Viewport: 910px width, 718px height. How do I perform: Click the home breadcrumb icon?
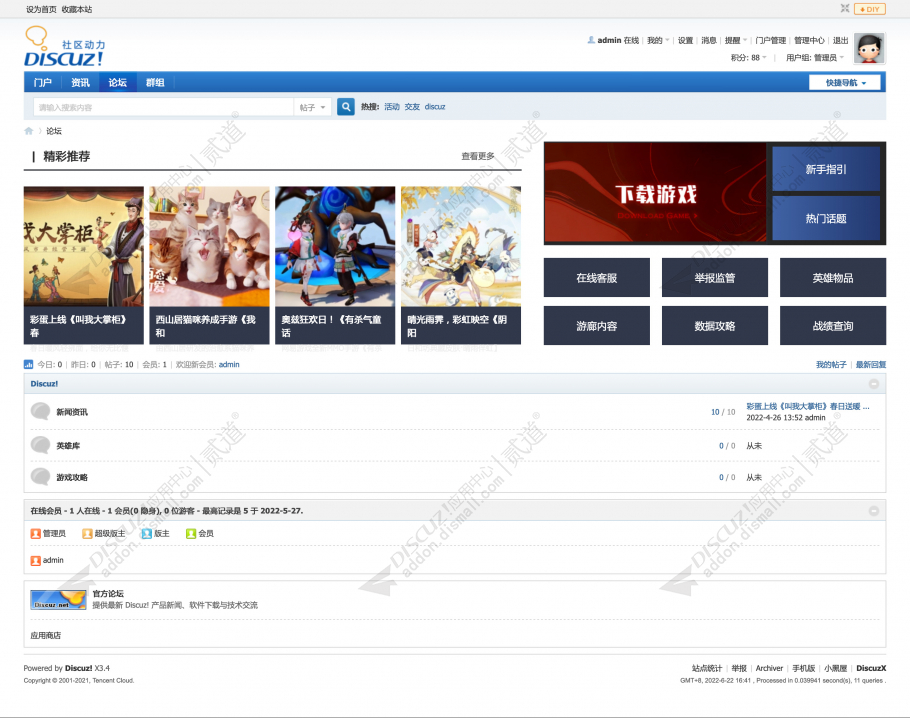tap(28, 131)
